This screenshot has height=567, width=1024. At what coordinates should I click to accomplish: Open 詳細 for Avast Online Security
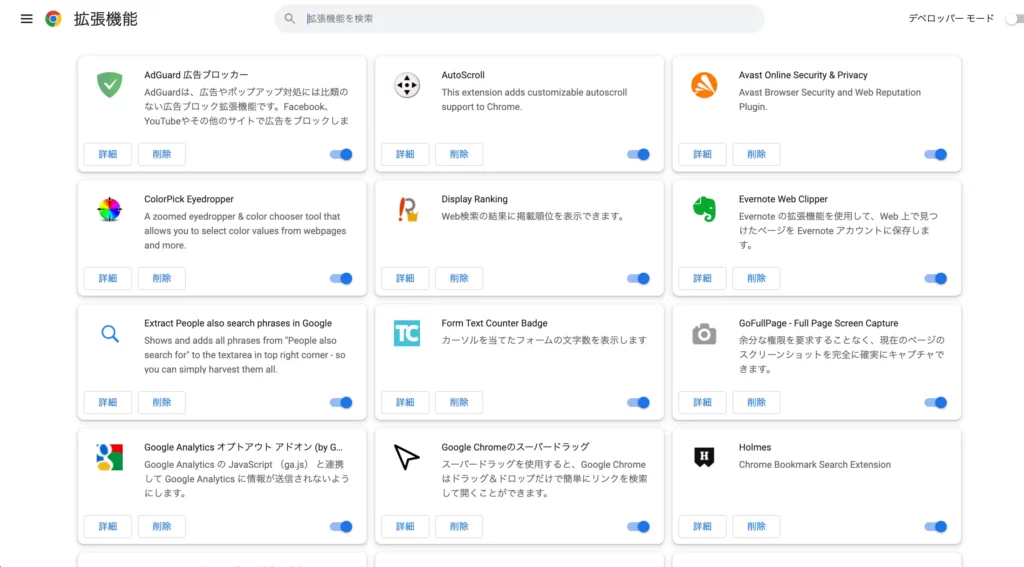702,154
